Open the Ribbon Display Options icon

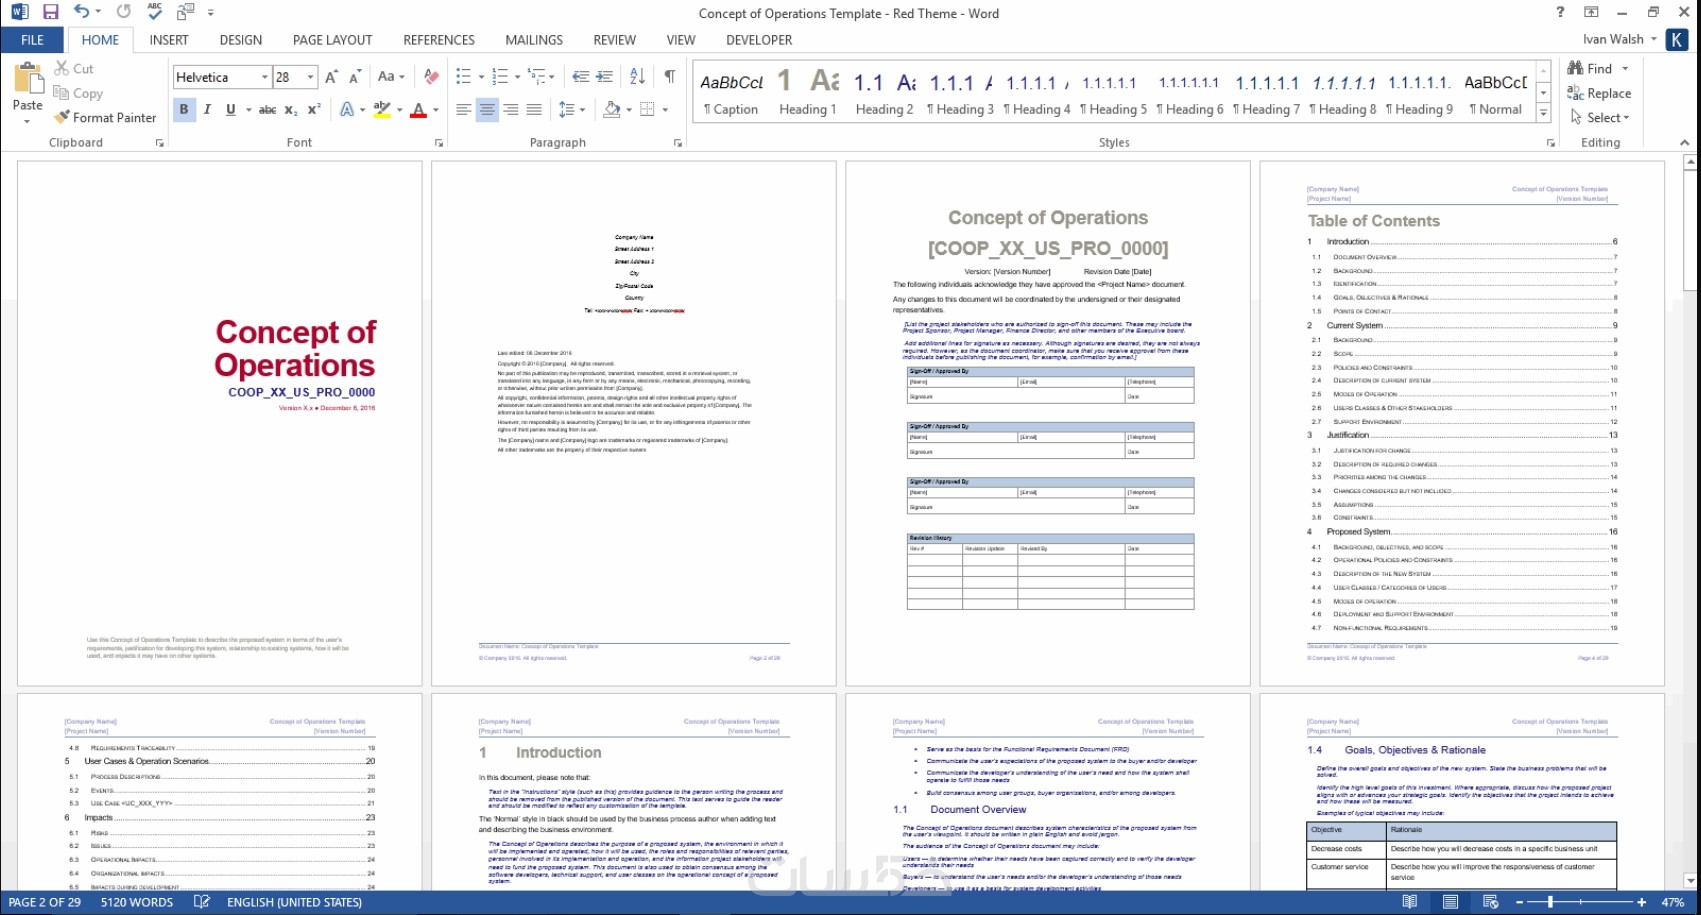tap(1591, 12)
